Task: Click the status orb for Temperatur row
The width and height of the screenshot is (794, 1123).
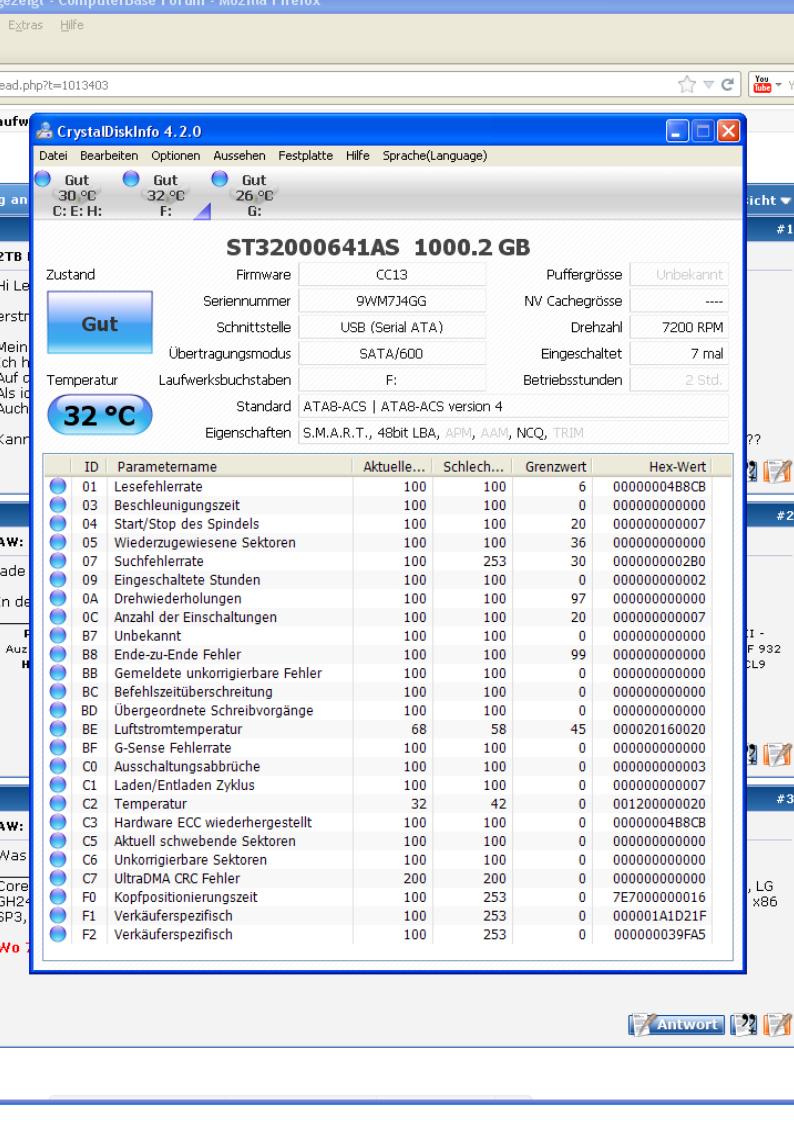Action: 58,803
